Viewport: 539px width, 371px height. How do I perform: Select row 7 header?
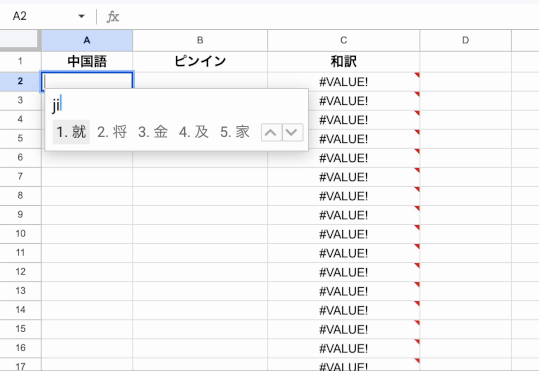pos(20,177)
